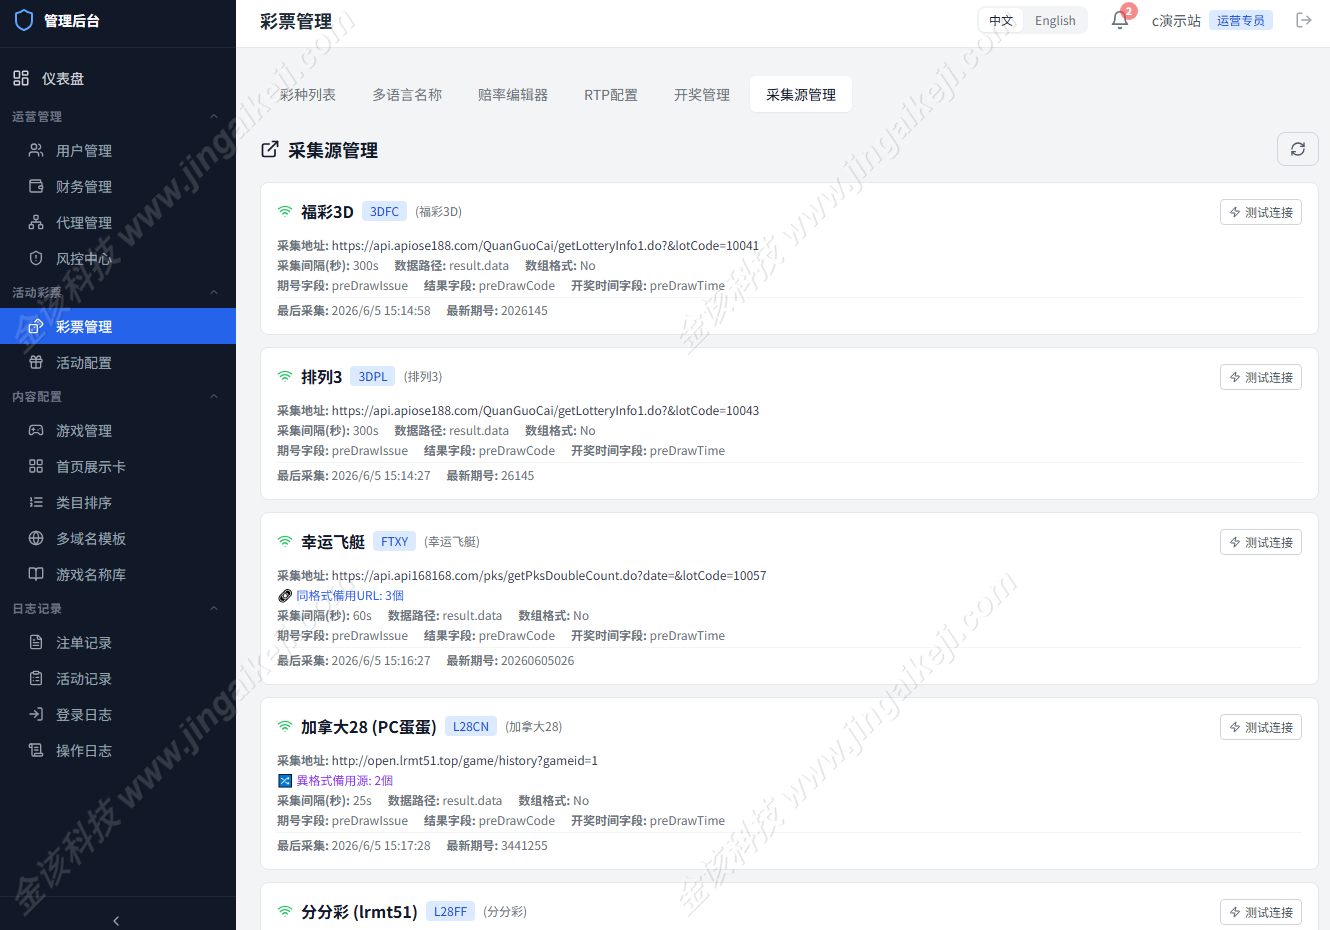This screenshot has width=1330, height=930.
Task: Collapse the 内容配置 sidebar section
Action: pyautogui.click(x=214, y=396)
